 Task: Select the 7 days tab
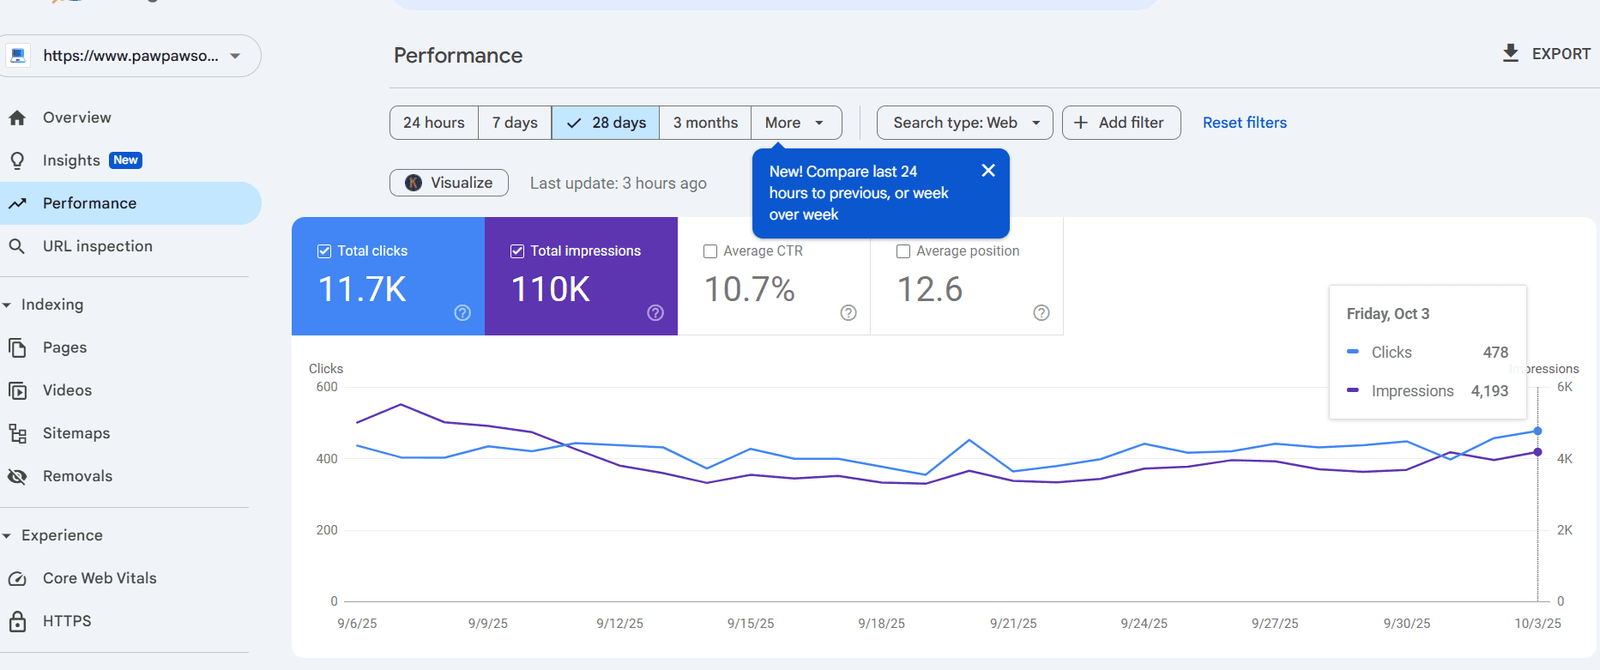pos(514,123)
